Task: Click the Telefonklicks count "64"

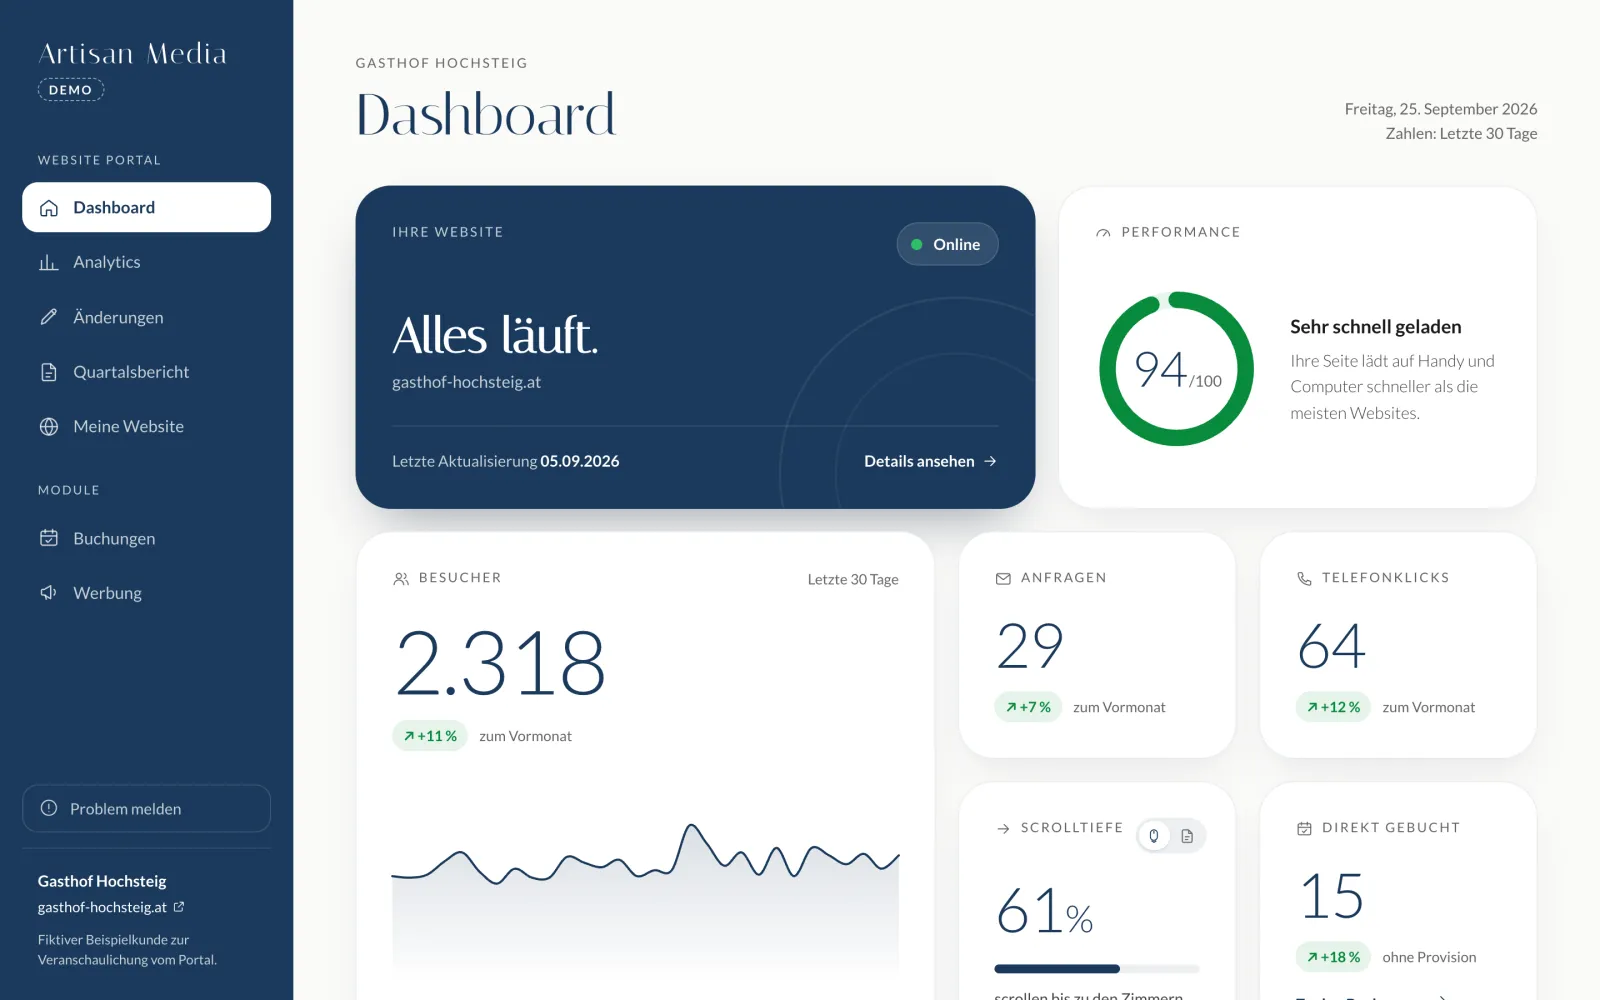Action: point(1332,646)
